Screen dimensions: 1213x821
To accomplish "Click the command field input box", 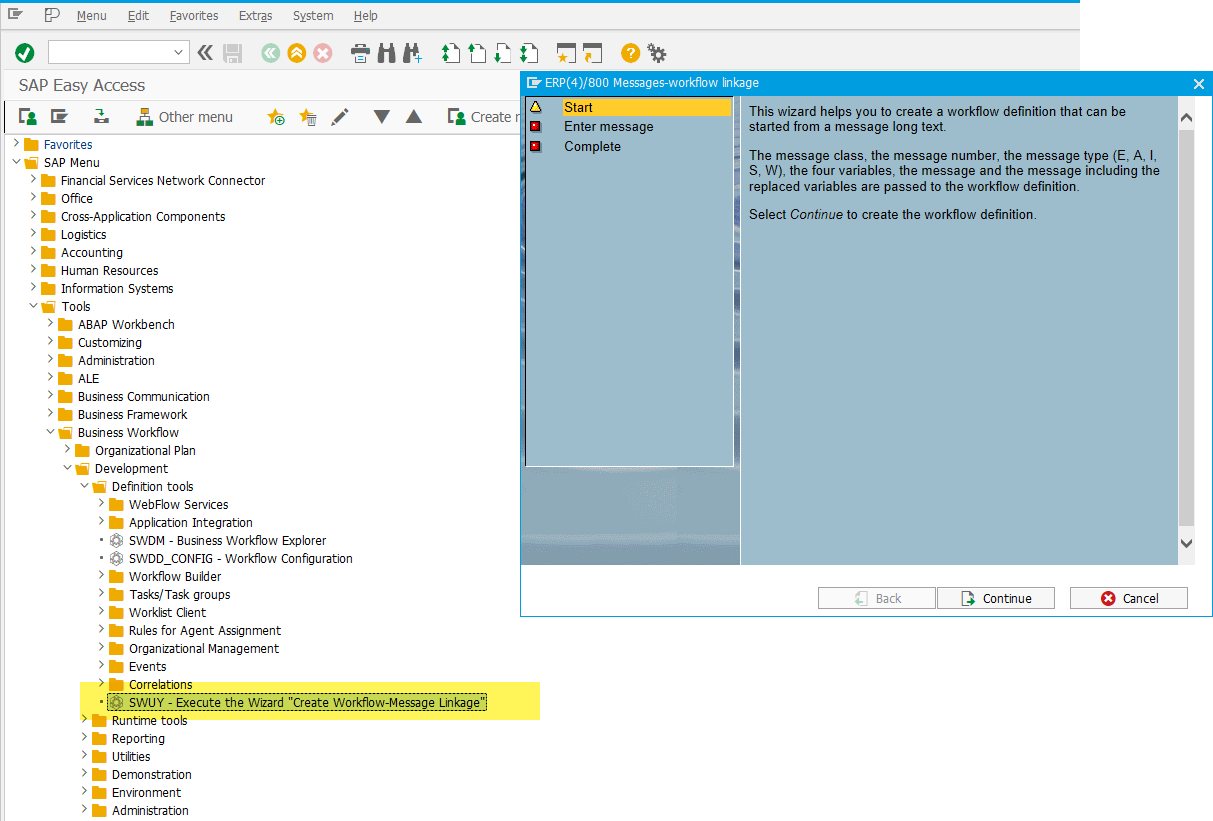I will coord(109,53).
